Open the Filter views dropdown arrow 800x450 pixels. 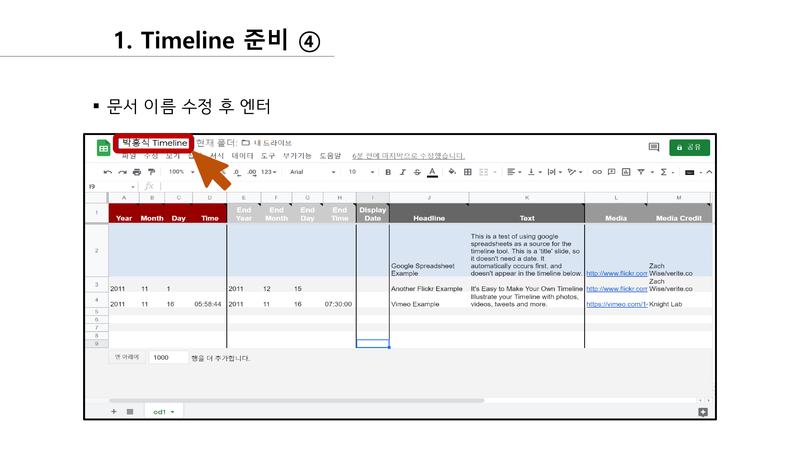[x=652, y=172]
